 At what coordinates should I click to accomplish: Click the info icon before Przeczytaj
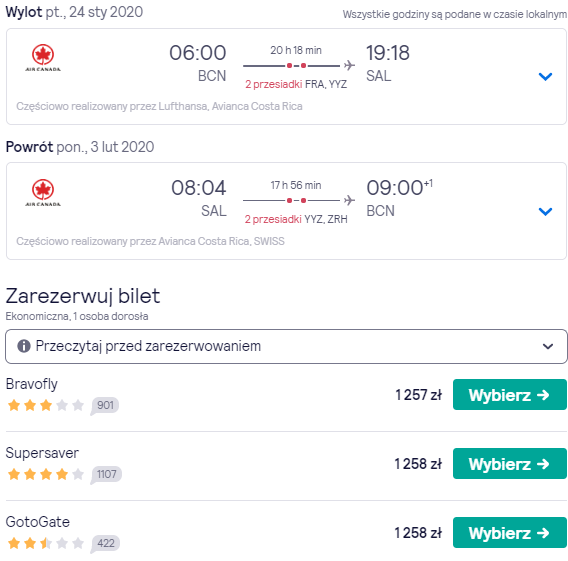click(24, 346)
